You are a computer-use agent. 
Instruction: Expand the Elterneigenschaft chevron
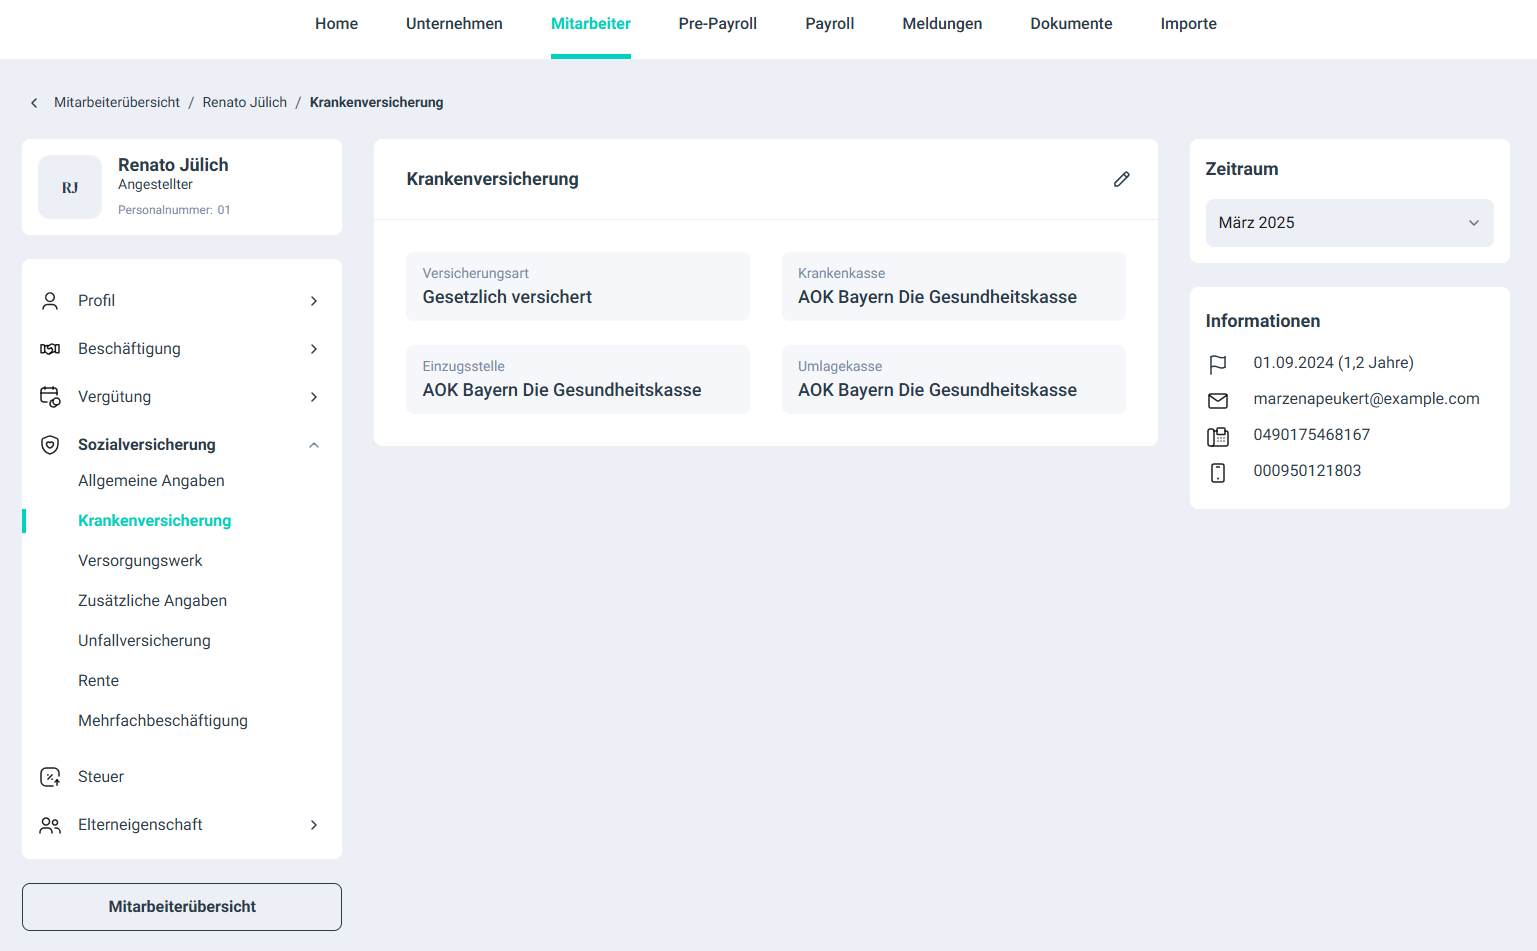314,825
